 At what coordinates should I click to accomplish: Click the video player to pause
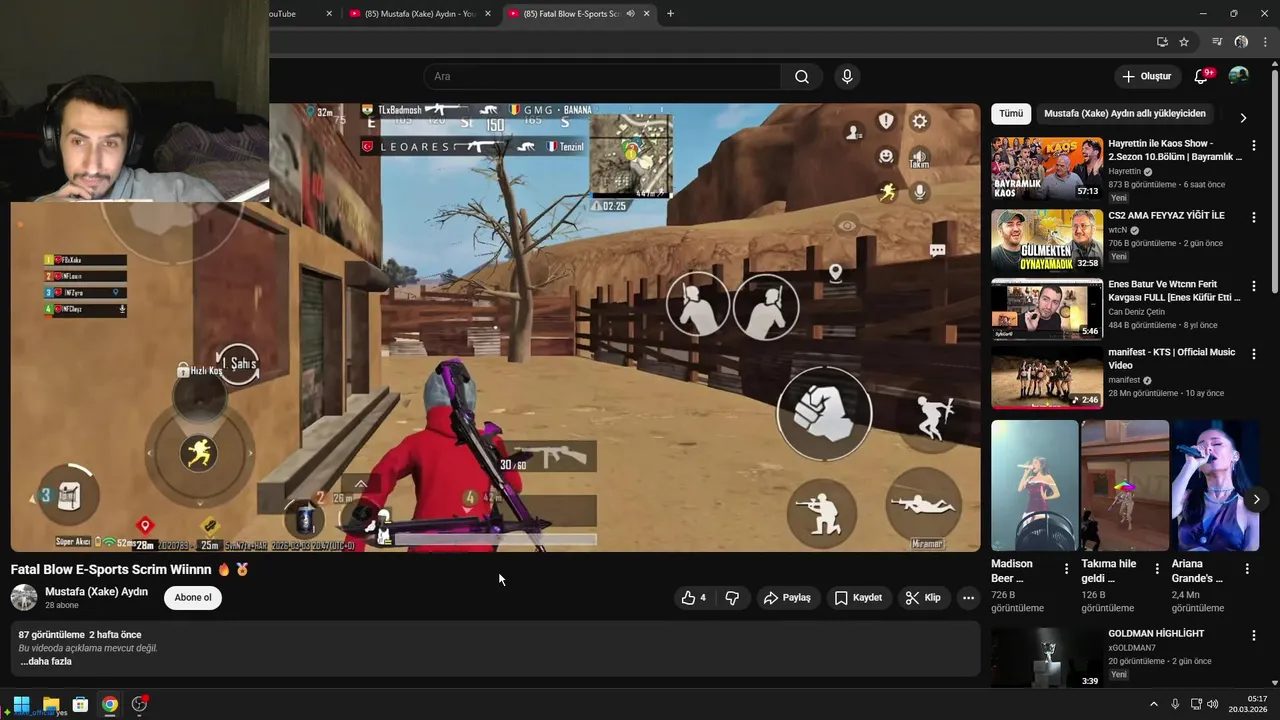click(495, 327)
